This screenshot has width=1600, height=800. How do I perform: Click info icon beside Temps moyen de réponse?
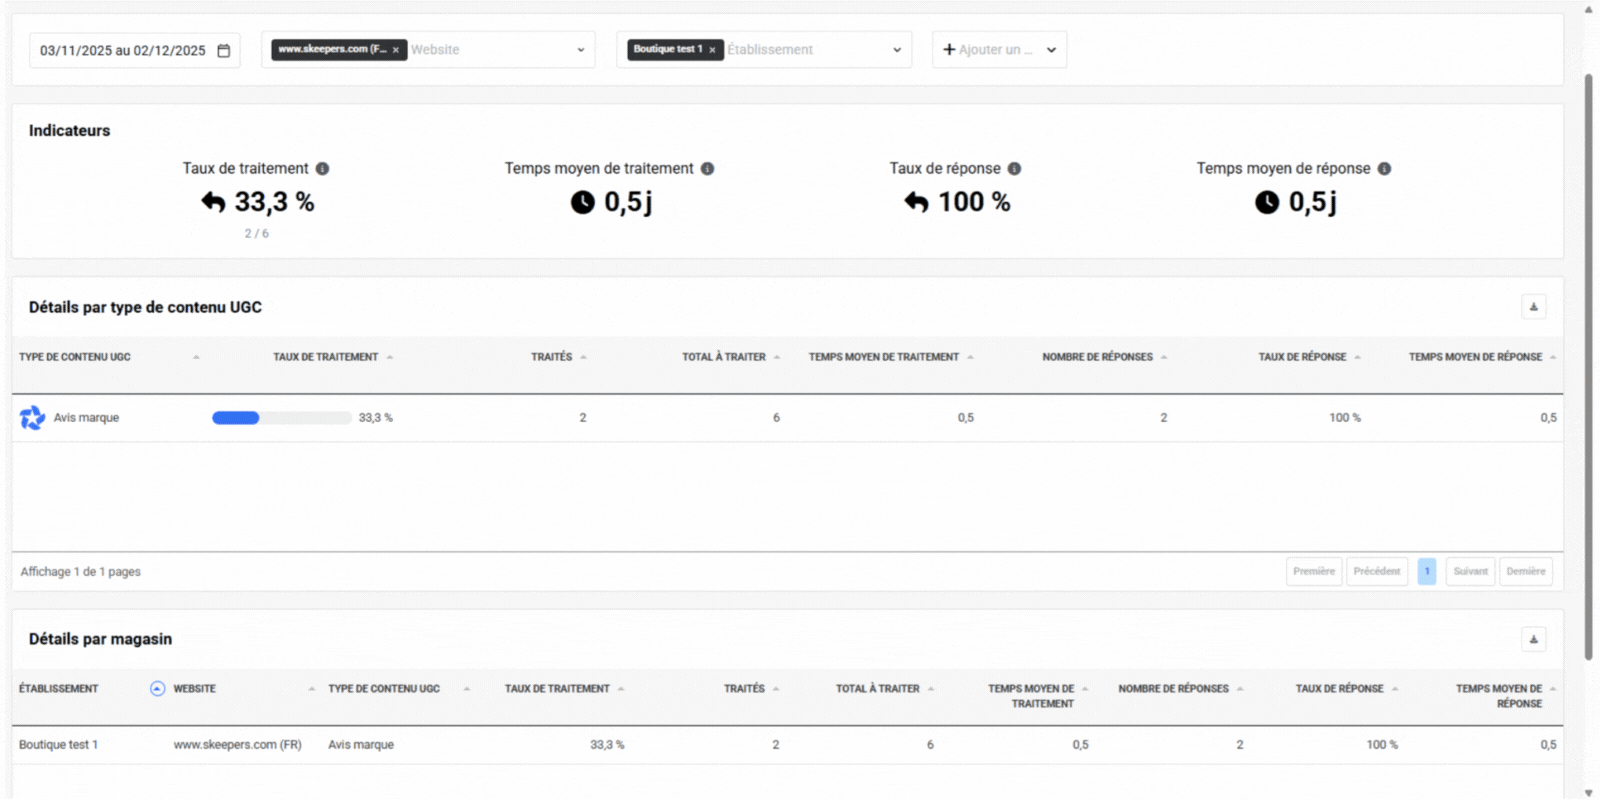click(x=1384, y=169)
